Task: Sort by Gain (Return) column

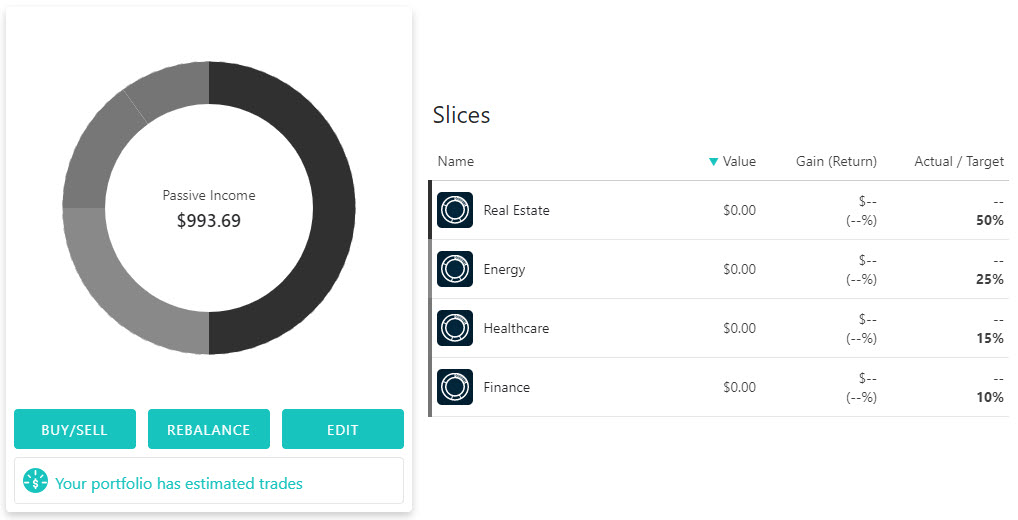Action: 836,162
